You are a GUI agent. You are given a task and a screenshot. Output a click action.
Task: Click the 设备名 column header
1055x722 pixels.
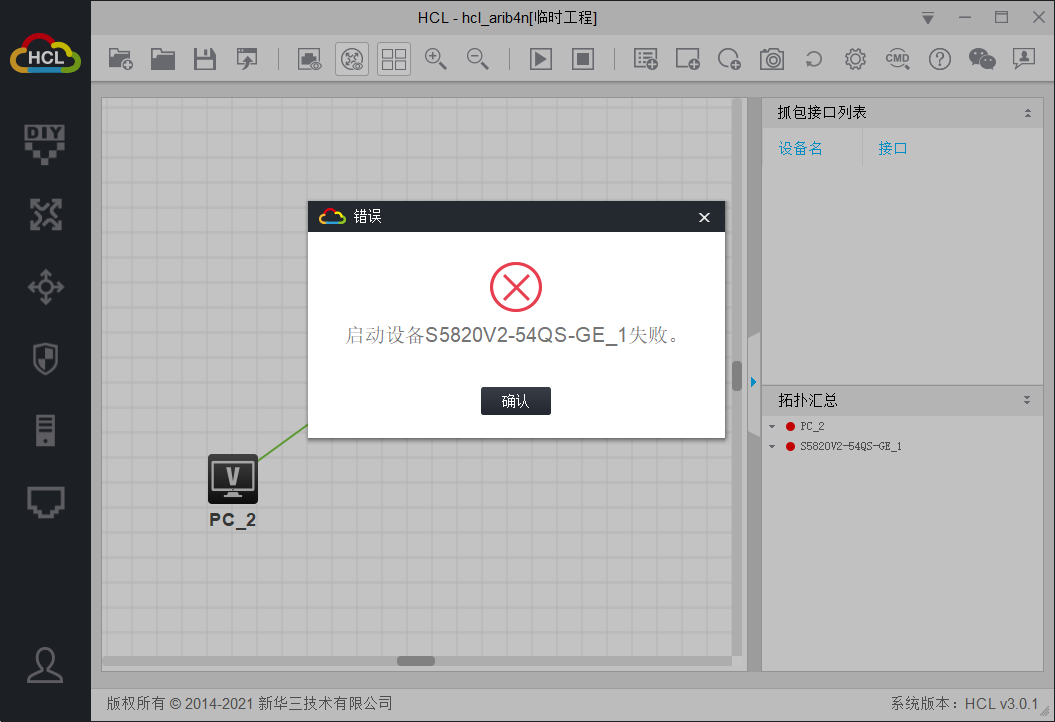[x=800, y=149]
